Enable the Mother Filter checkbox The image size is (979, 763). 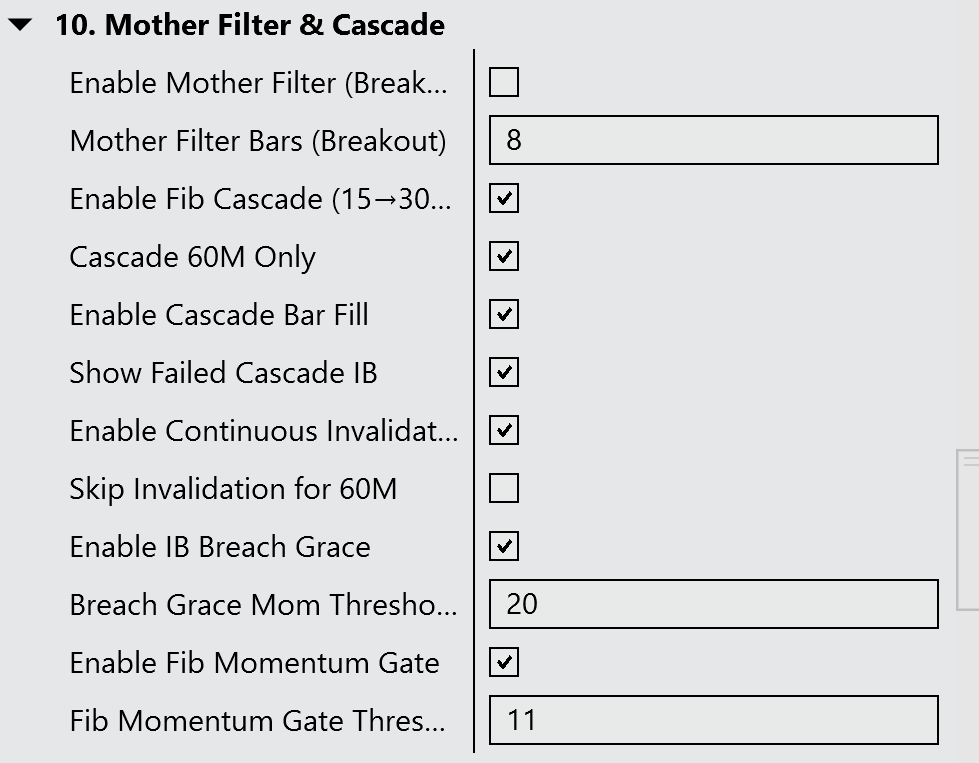(x=504, y=82)
